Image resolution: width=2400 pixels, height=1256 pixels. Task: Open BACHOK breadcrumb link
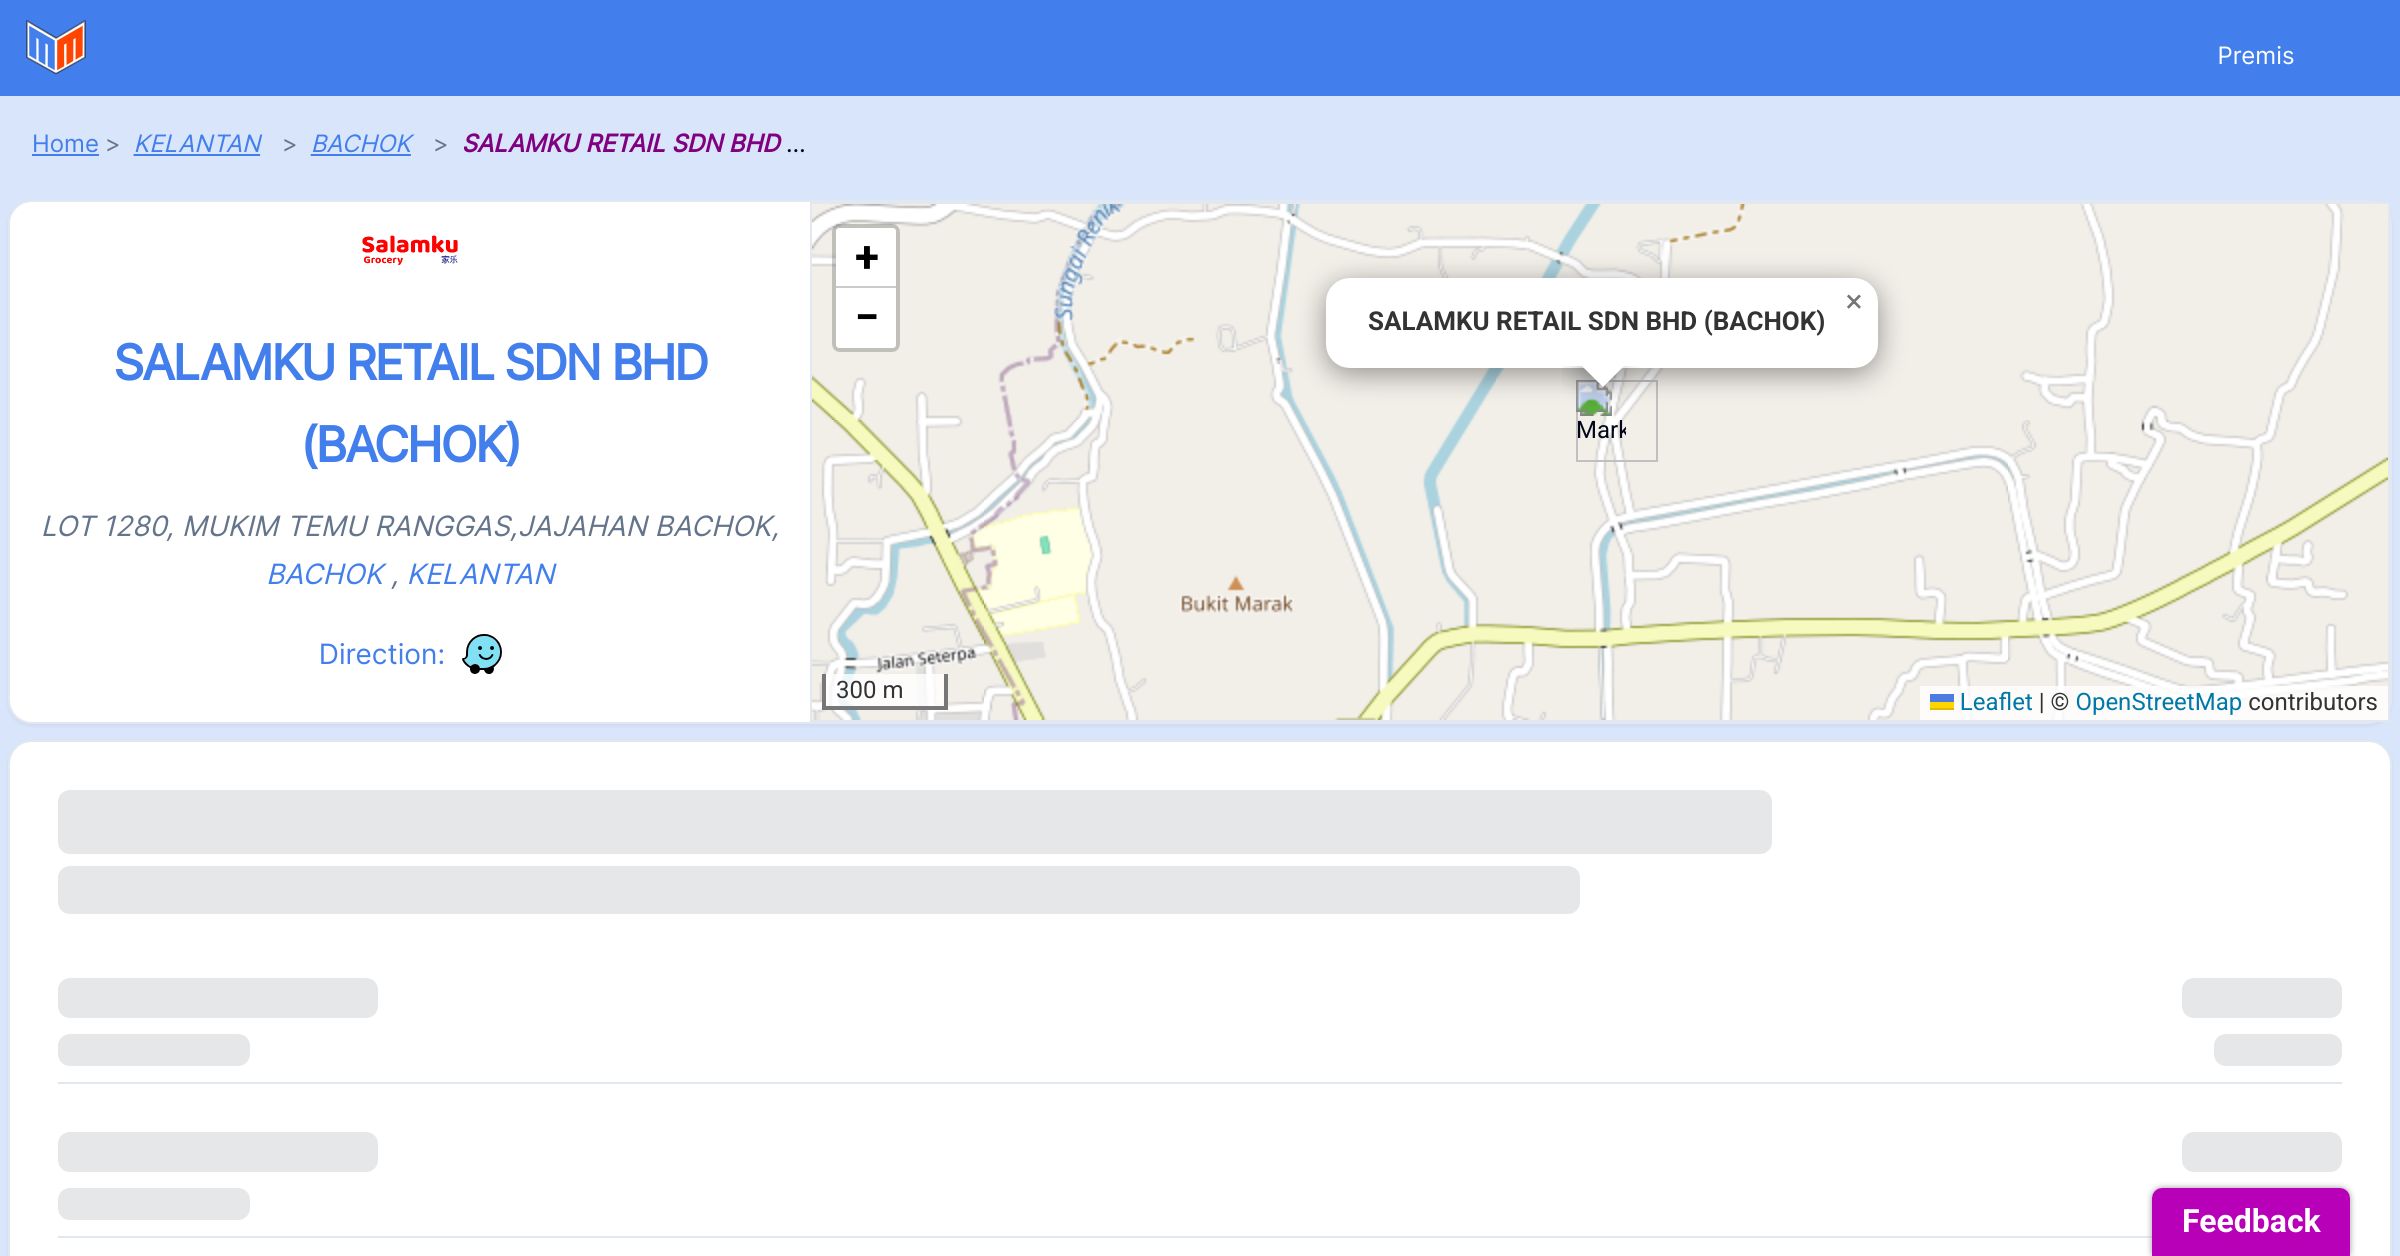[x=361, y=144]
